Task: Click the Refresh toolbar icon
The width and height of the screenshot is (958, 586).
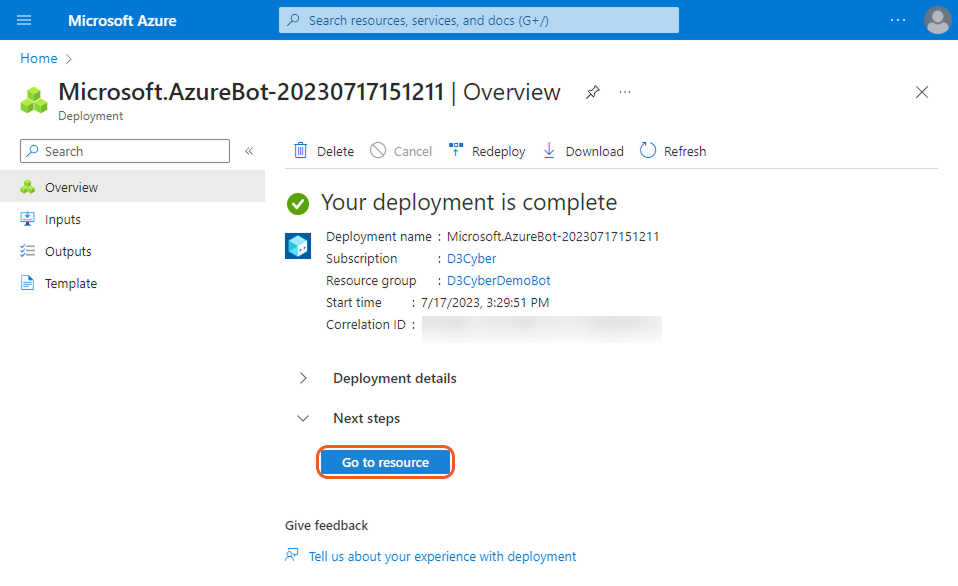Action: (x=648, y=151)
